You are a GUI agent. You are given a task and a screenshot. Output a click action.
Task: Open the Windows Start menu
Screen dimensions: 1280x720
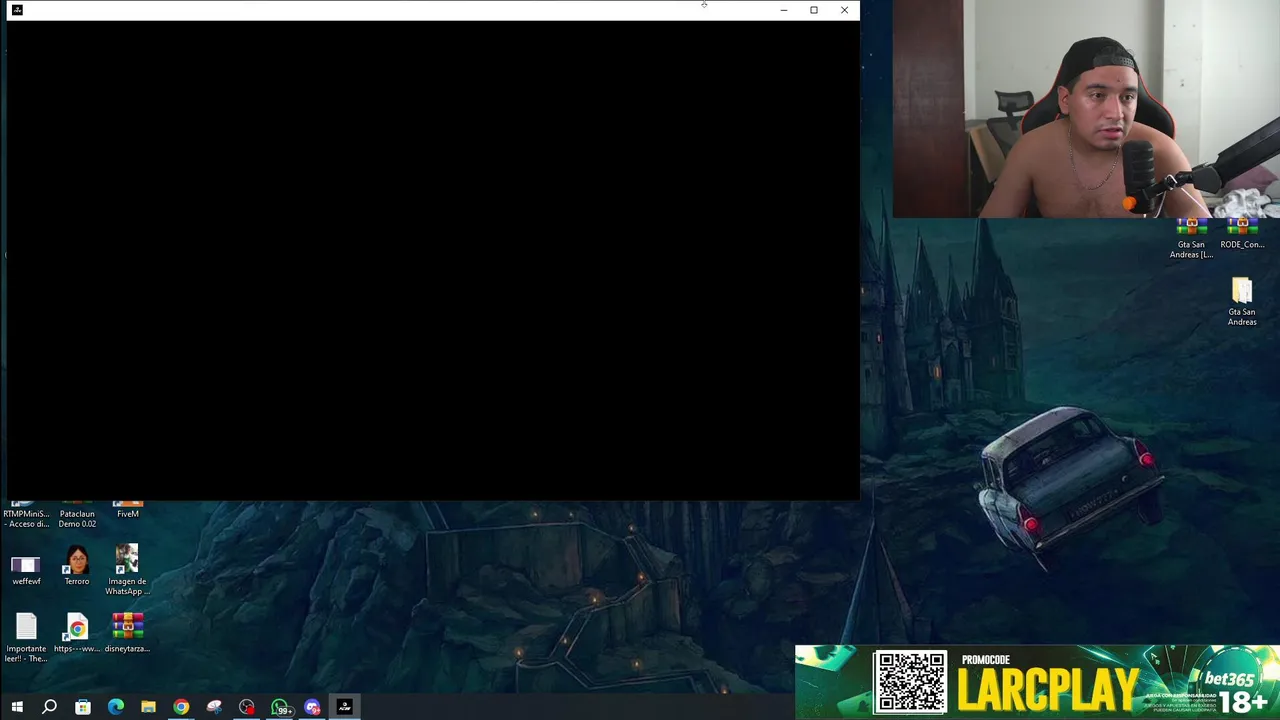point(17,707)
